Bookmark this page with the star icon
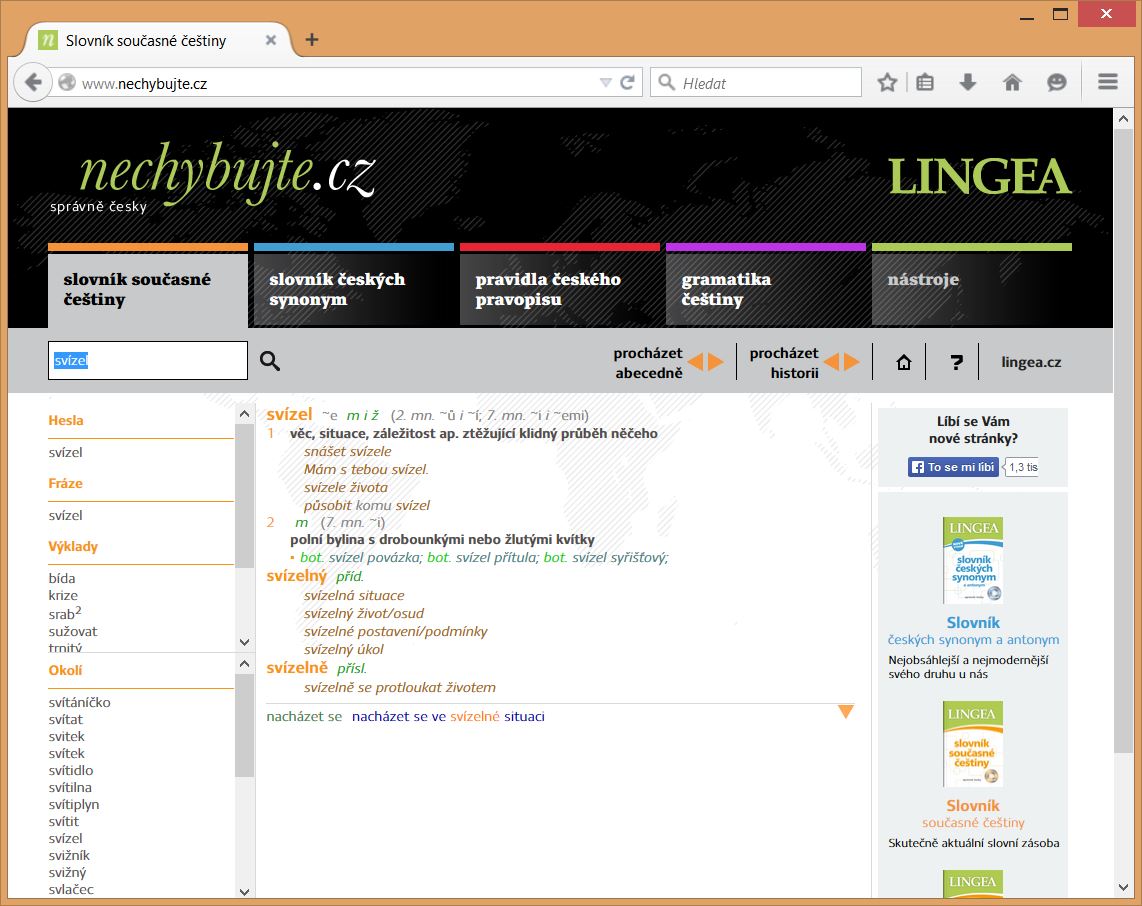This screenshot has width=1142, height=906. point(887,82)
